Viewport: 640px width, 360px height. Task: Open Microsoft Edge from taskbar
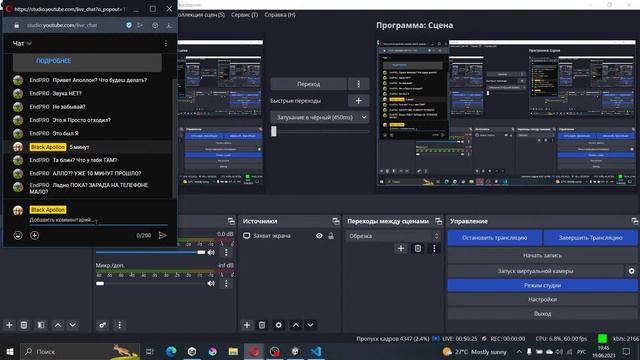(x=171, y=352)
